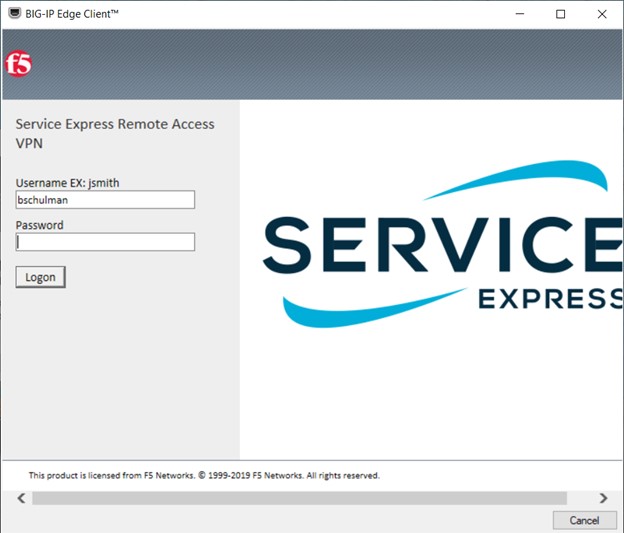
Task: Close the BIG-IP Edge Client window
Action: click(602, 14)
